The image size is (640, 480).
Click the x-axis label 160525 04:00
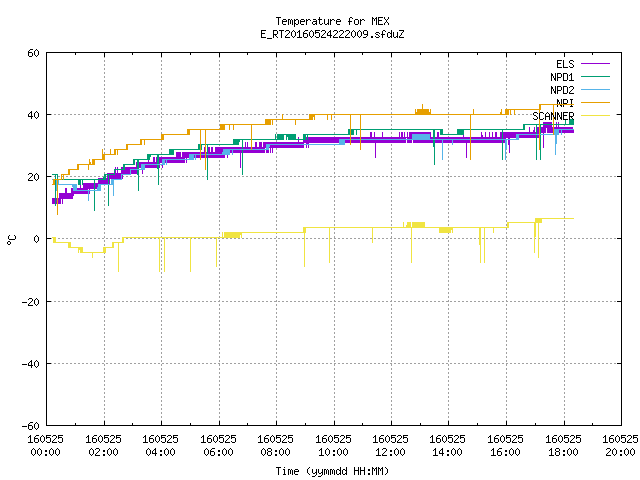tap(161, 446)
